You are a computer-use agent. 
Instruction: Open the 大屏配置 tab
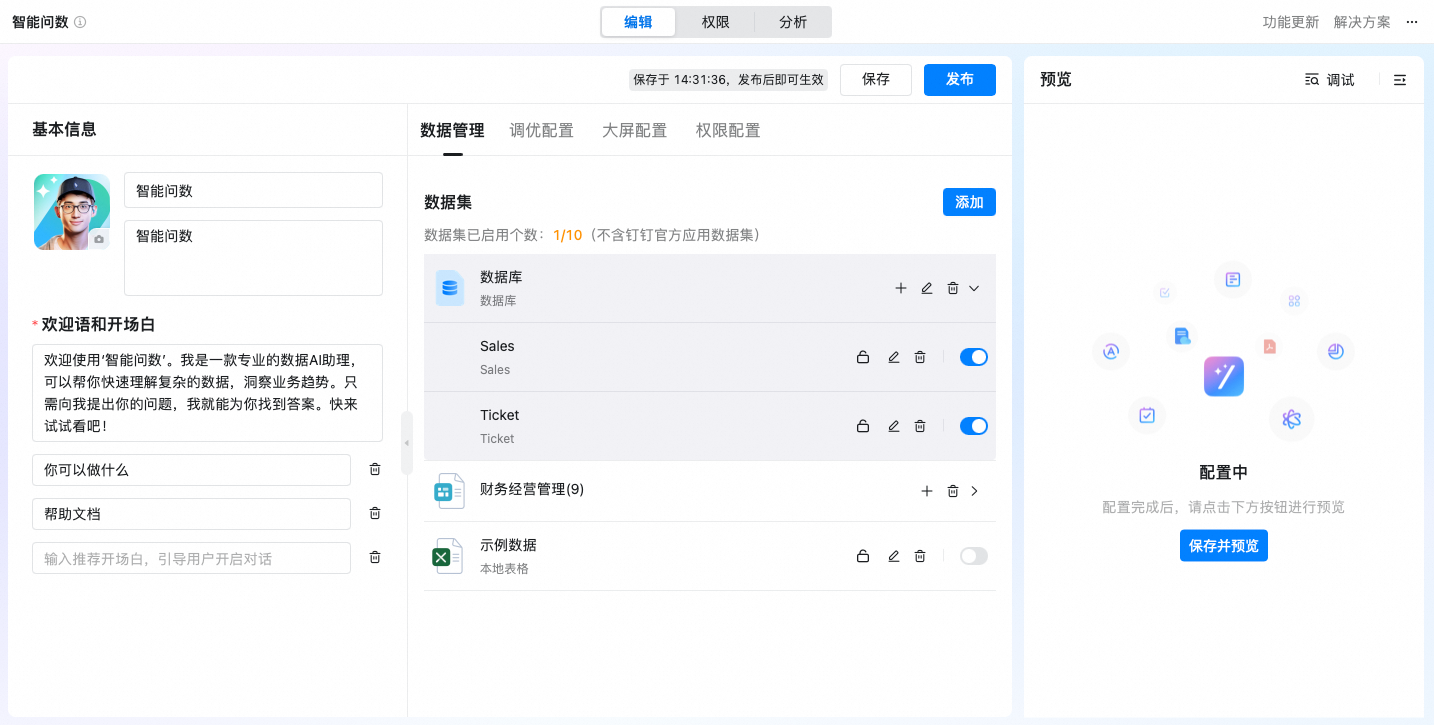[635, 130]
